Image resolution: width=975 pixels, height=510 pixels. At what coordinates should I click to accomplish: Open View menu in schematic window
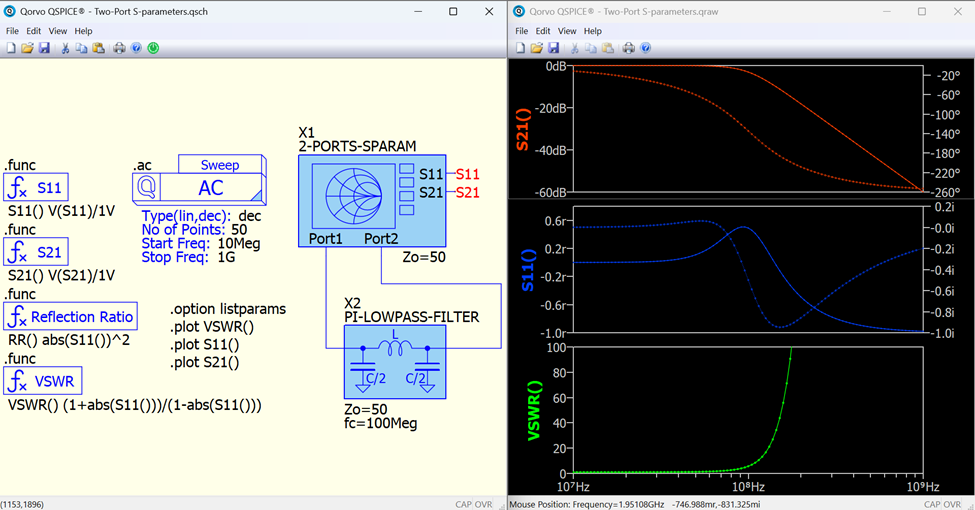(58, 31)
